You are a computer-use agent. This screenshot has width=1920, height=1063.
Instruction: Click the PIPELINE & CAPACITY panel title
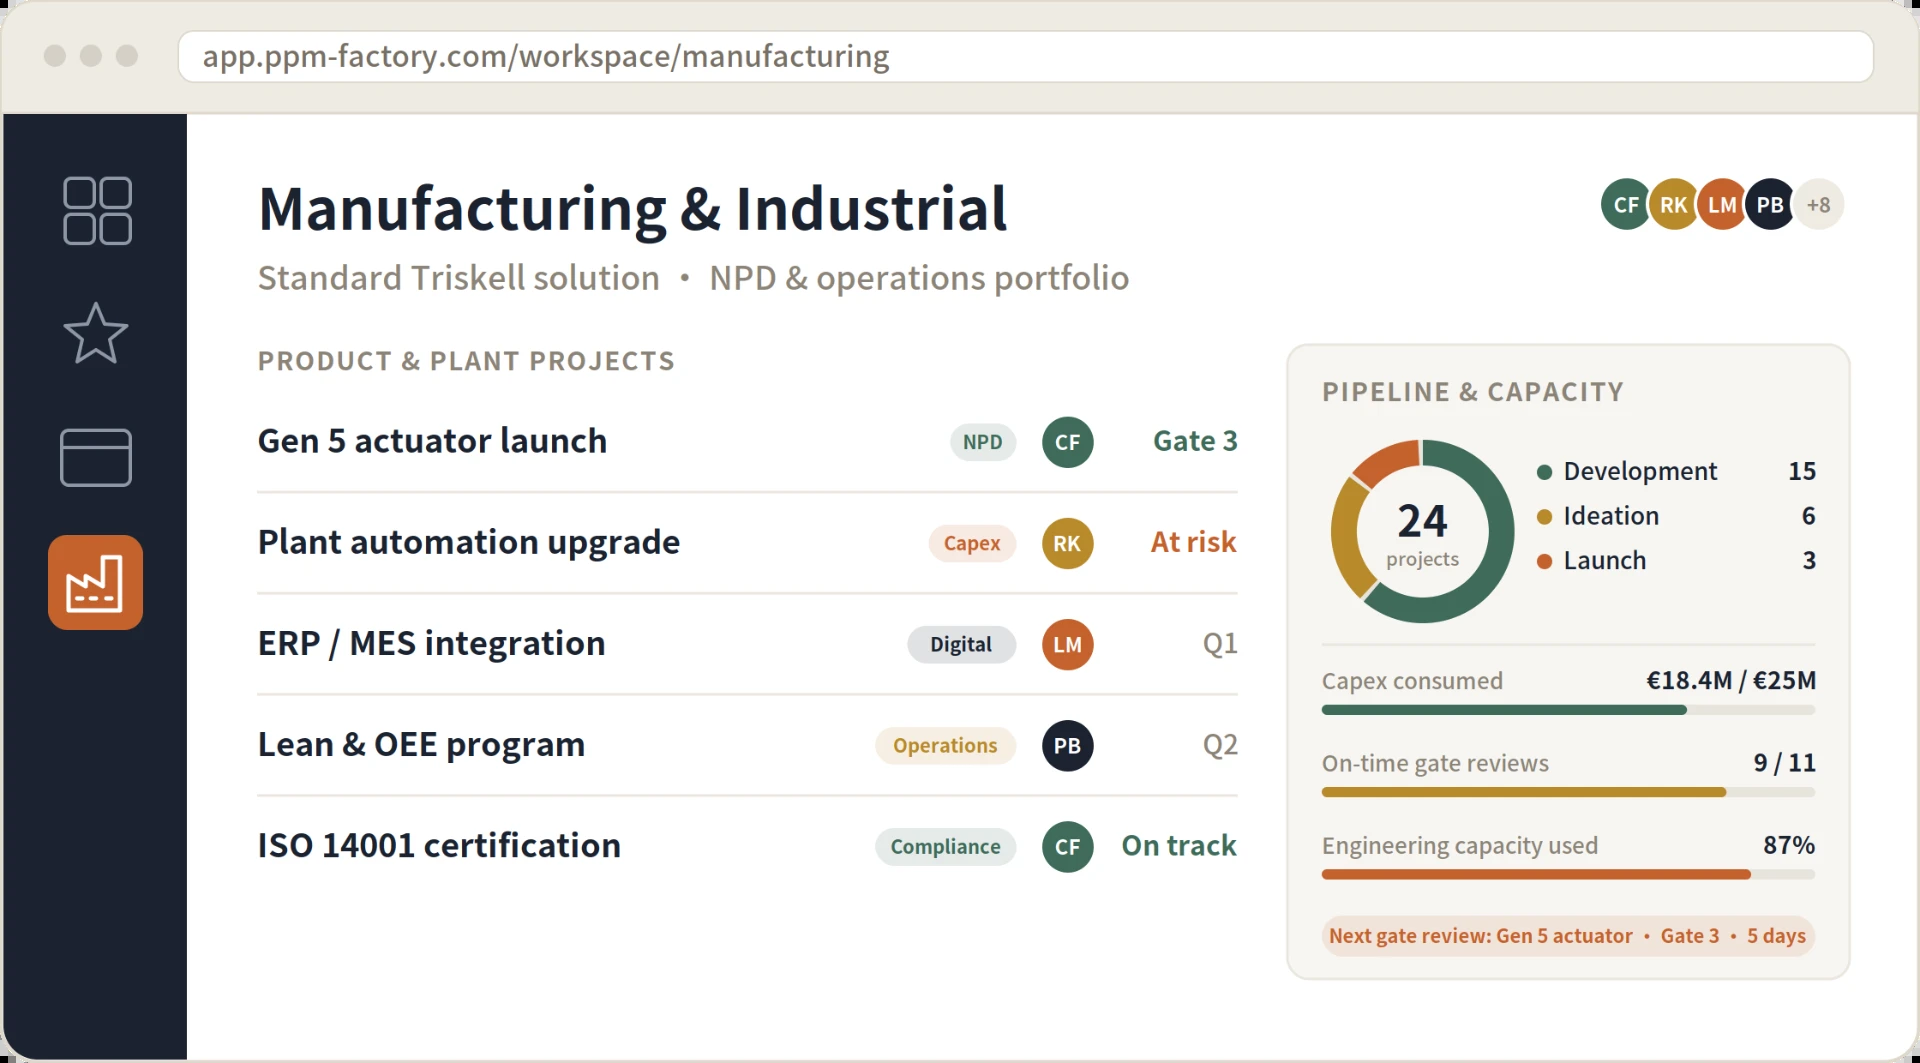[x=1473, y=393]
